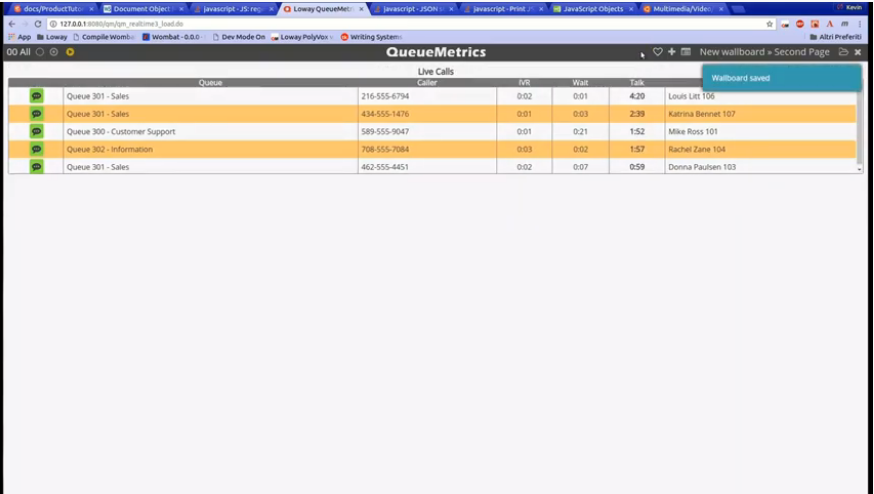Click the down arrow on Live Calls scrollbar
Image resolution: width=874 pixels, height=494 pixels.
click(860, 168)
